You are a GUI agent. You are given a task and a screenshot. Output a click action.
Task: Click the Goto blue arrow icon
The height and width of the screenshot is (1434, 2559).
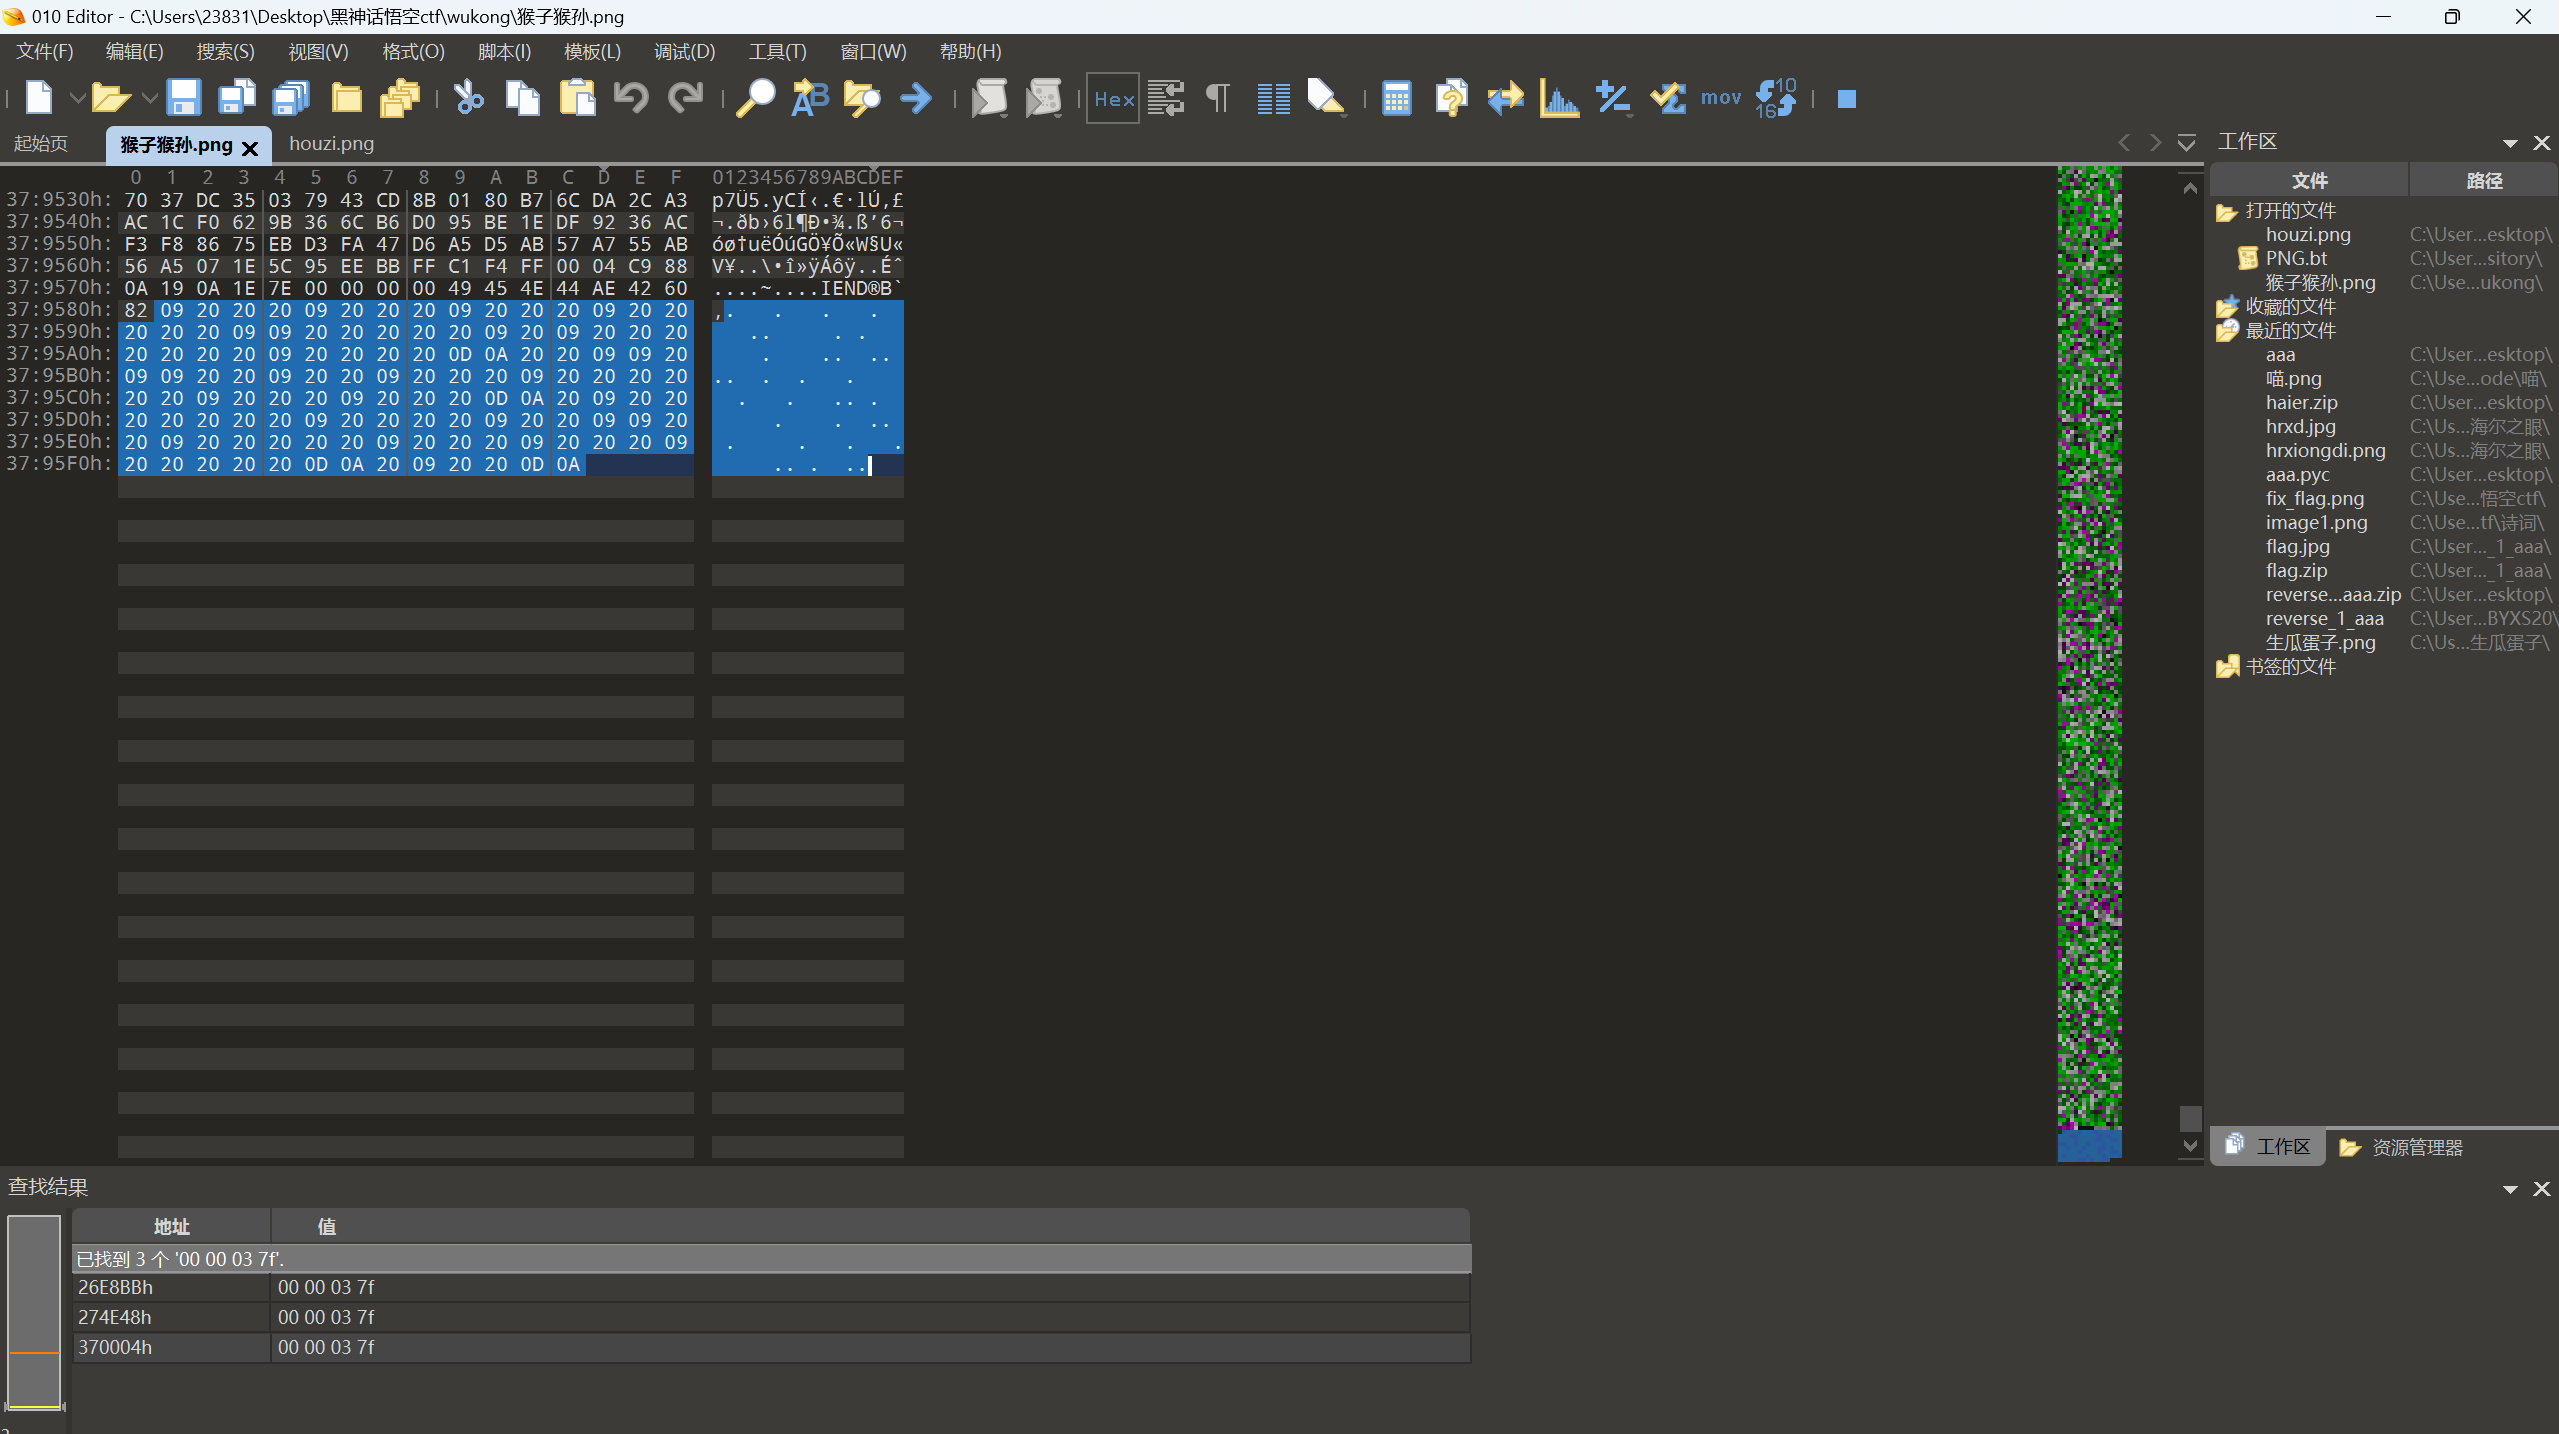click(x=916, y=98)
